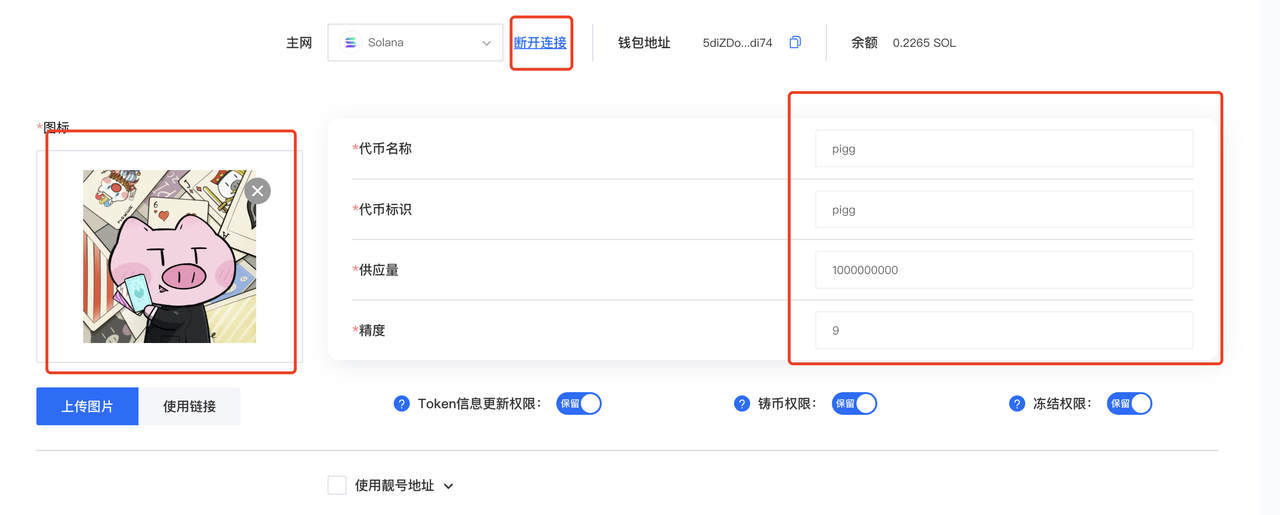Screen dimensions: 1280x515
Task: Click help icon beside 冻结权限
Action: coord(1017,404)
